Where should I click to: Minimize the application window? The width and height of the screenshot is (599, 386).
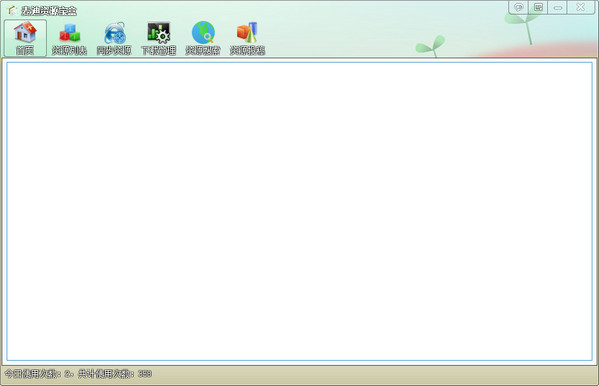tap(558, 7)
